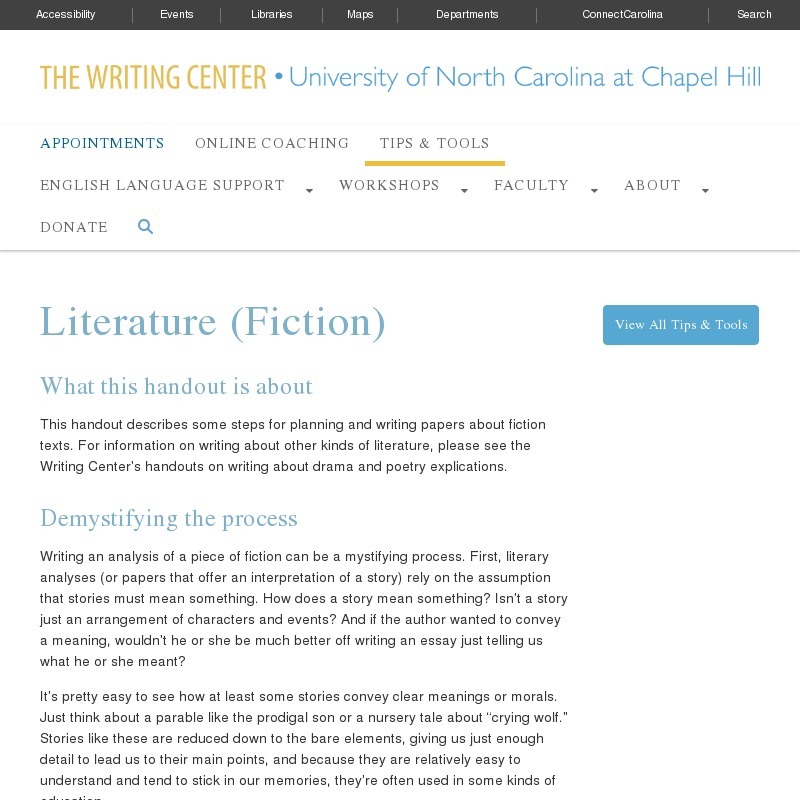Open the Events page from utility bar
800x800 pixels.
coord(177,14)
